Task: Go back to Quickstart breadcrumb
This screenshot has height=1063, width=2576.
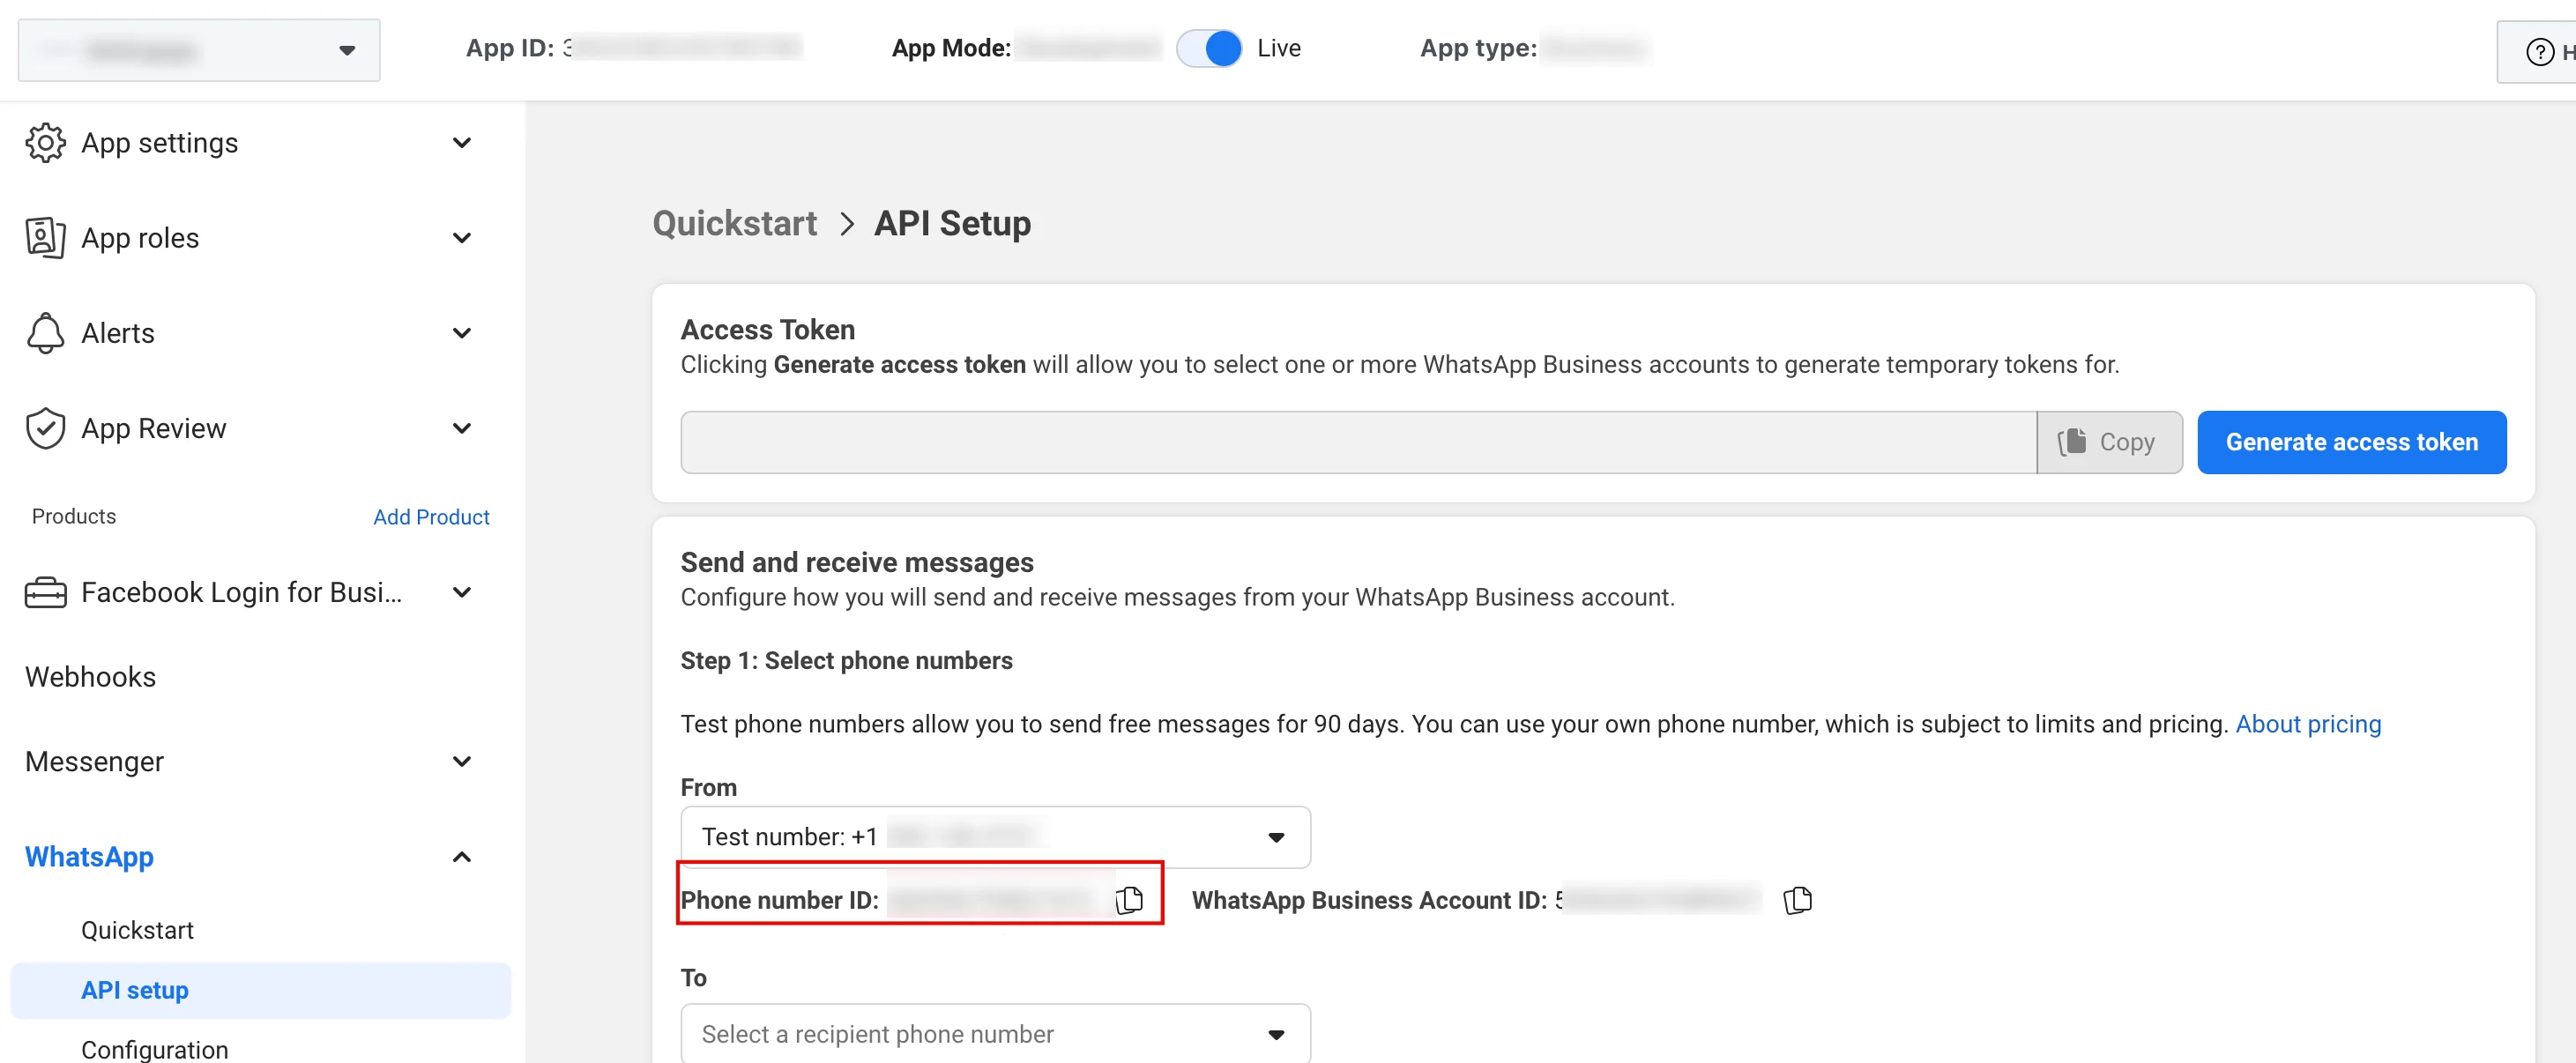Action: pos(734,223)
